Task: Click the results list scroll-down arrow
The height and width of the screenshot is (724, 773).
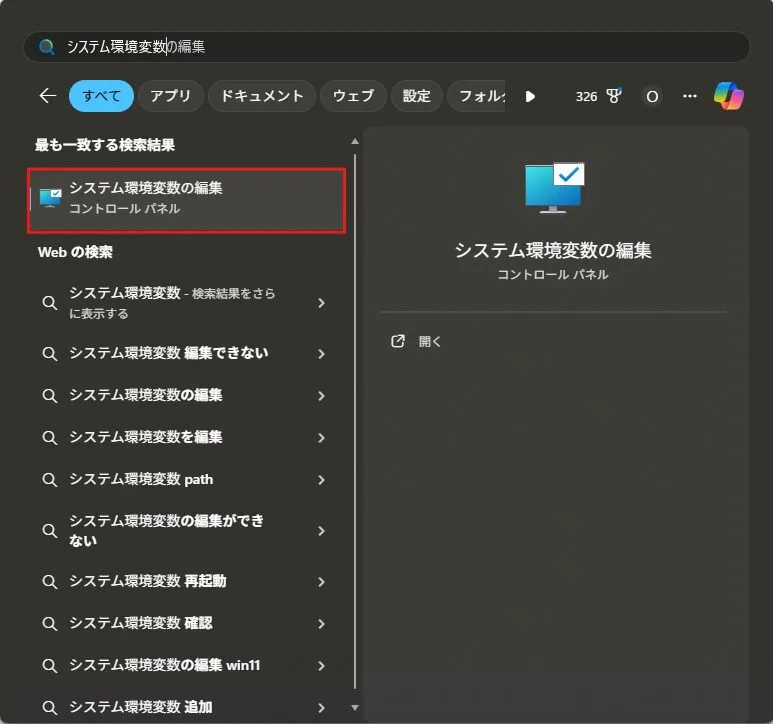Action: (x=354, y=707)
